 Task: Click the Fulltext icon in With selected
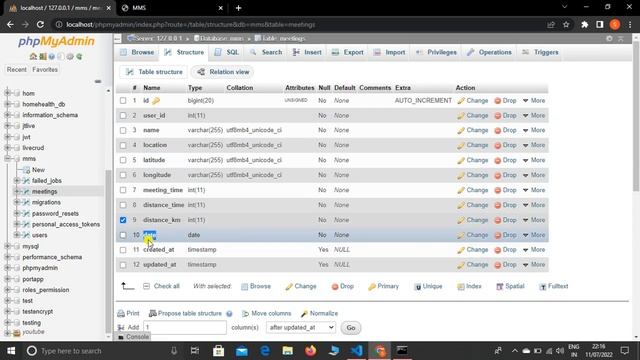pos(542,287)
